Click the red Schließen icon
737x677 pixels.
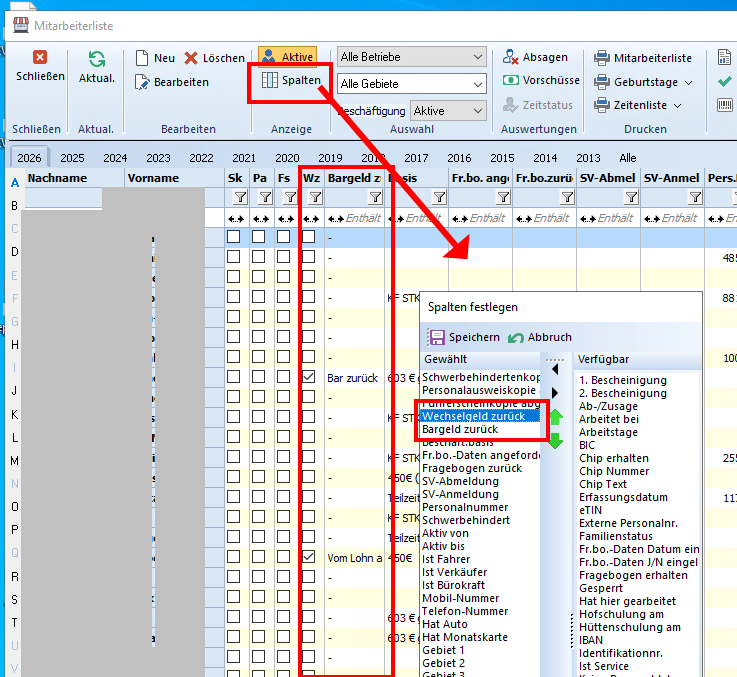[x=40, y=58]
